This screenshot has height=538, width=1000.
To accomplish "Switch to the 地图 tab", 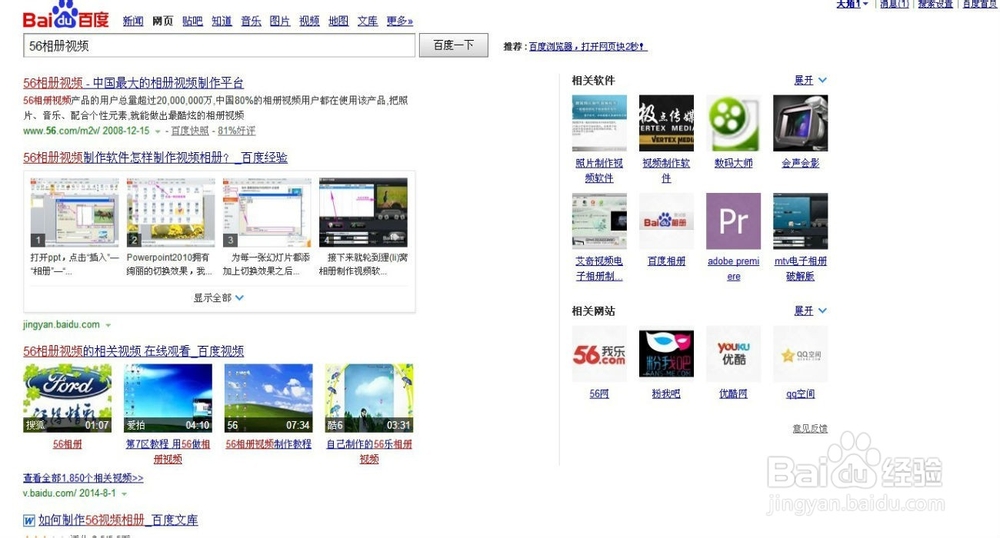I will point(339,21).
